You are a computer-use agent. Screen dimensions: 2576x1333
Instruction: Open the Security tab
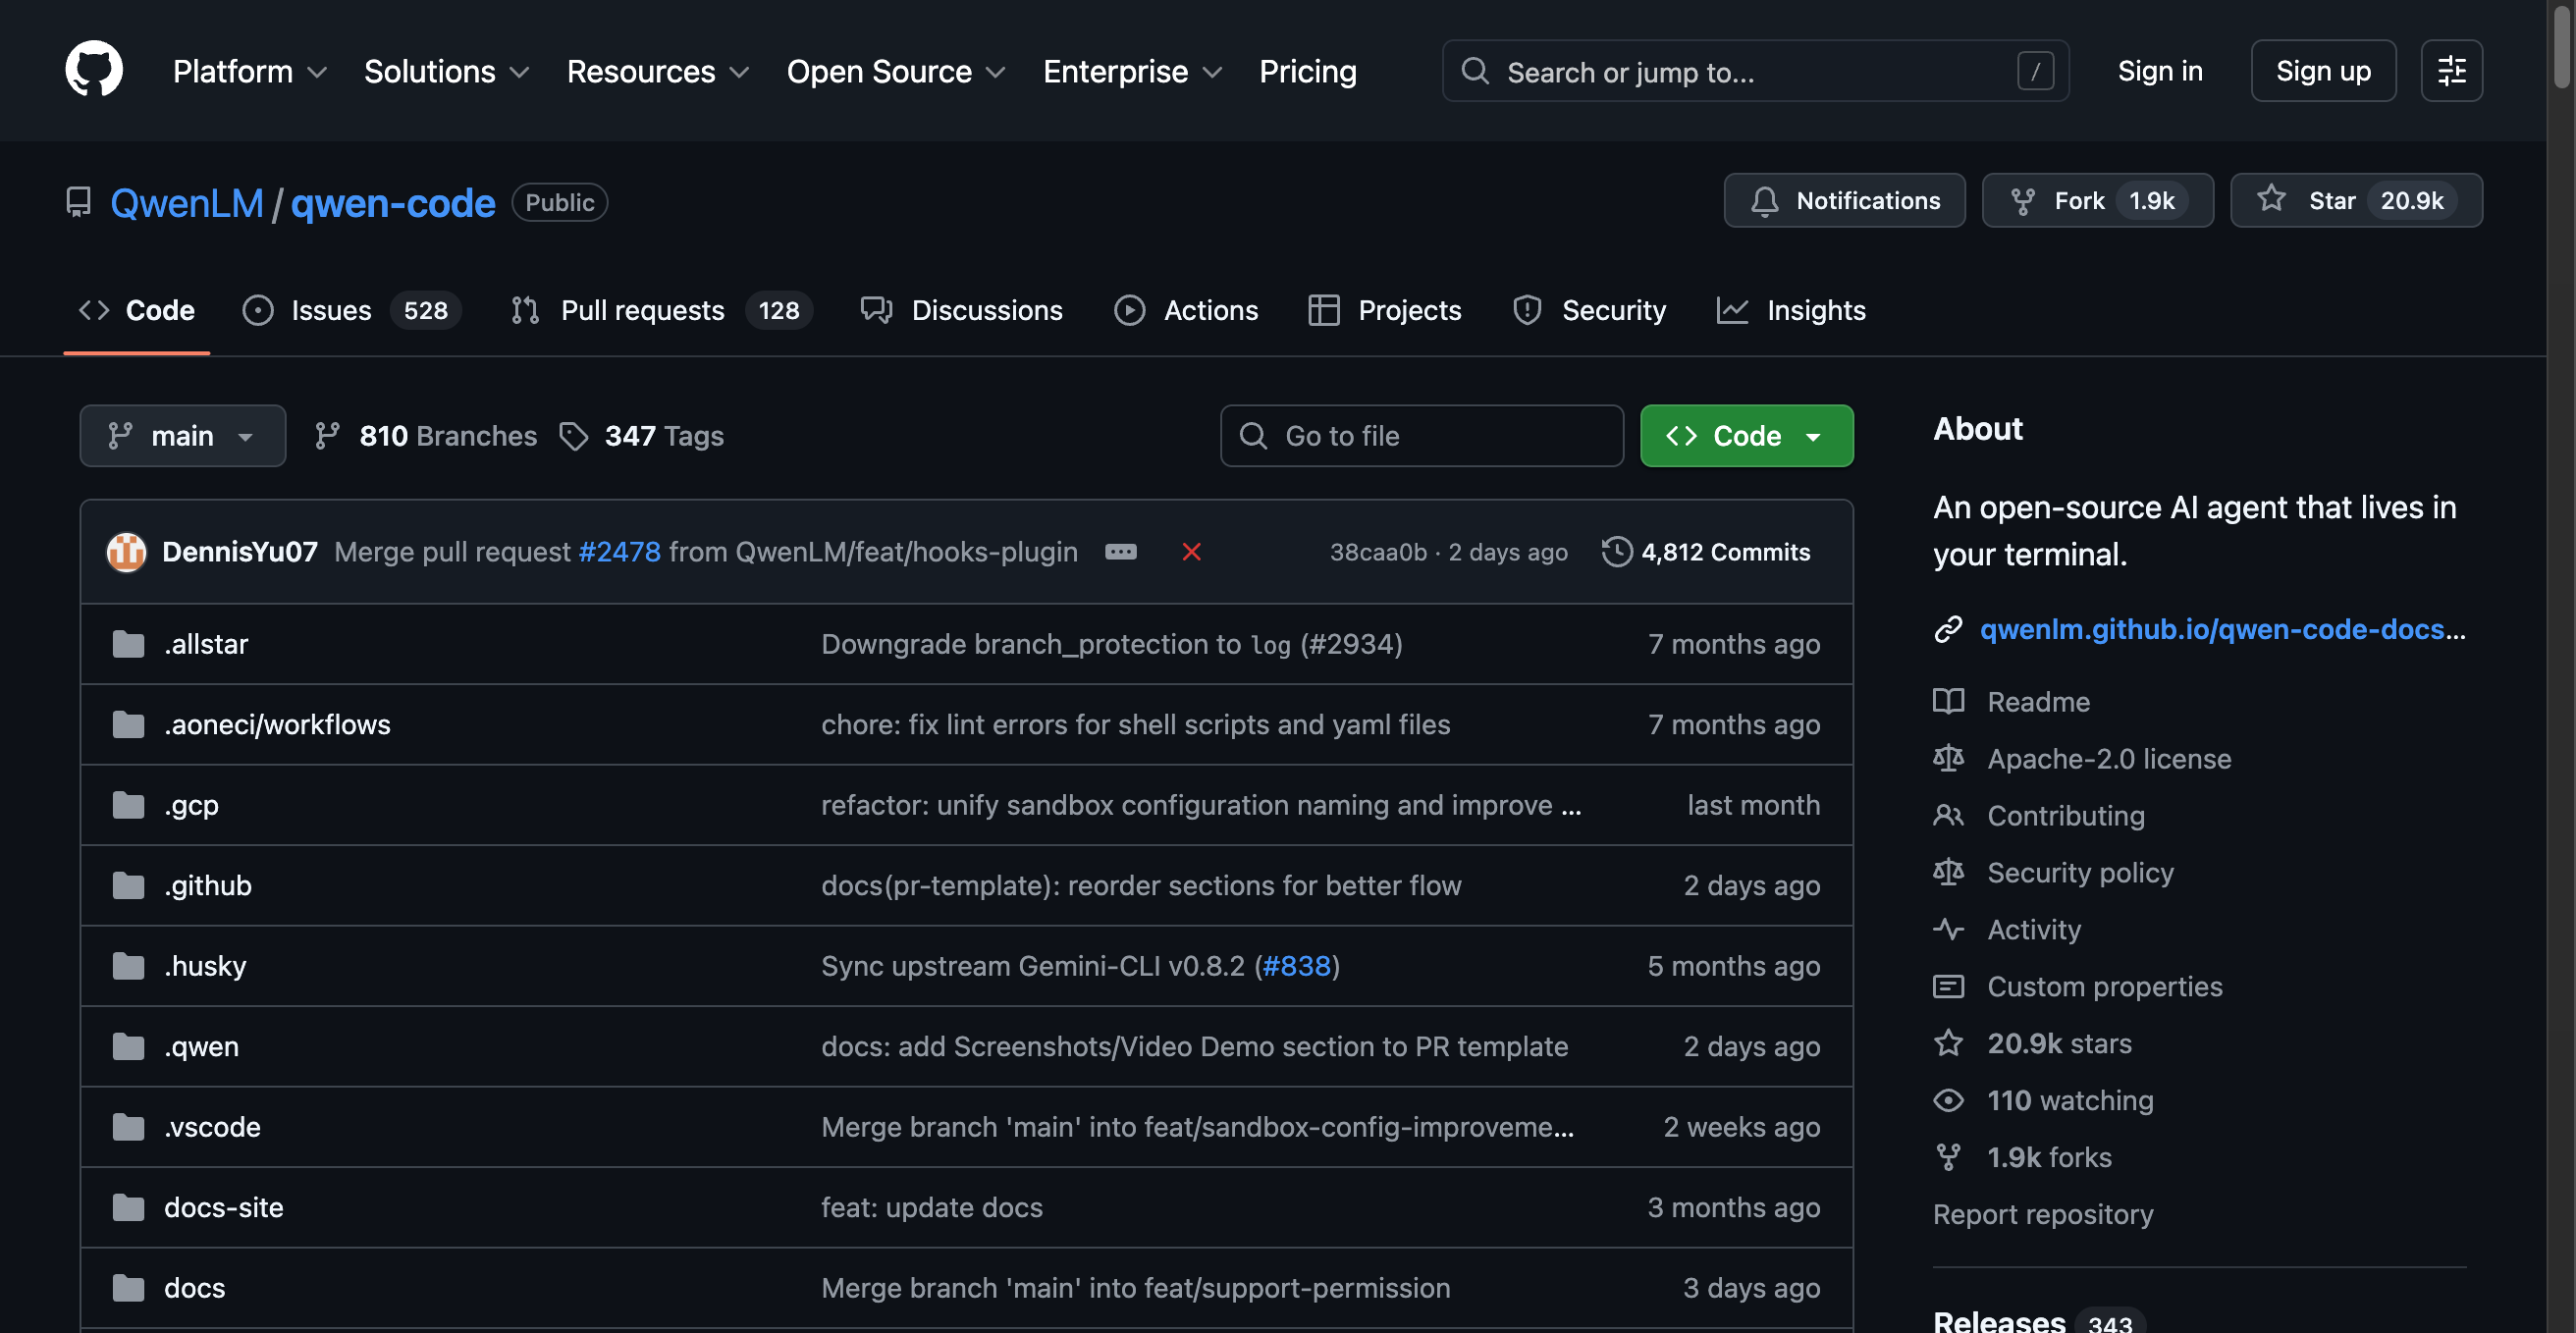tap(1589, 310)
